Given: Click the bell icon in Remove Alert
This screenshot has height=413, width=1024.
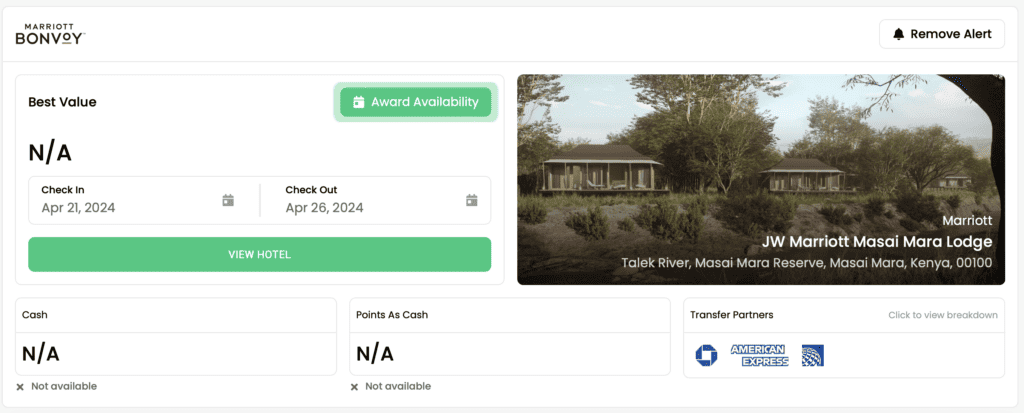Looking at the screenshot, I should pos(899,34).
